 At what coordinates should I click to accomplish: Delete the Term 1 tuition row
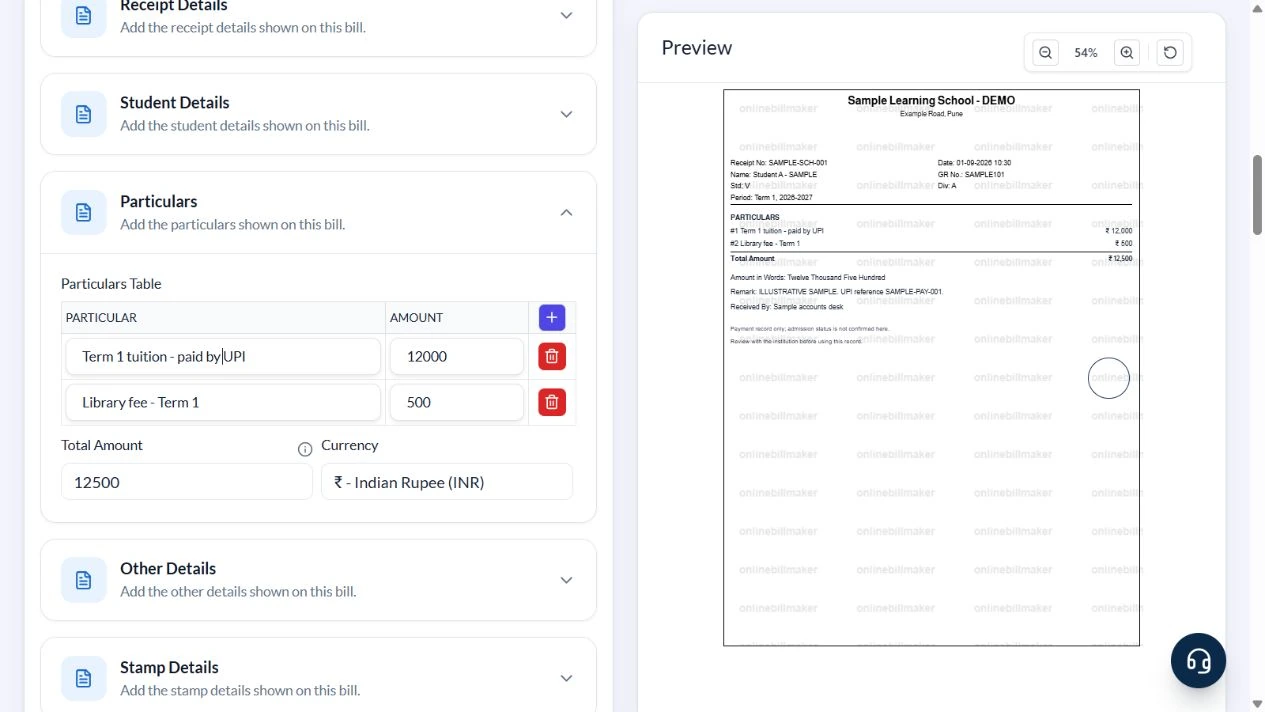pyautogui.click(x=551, y=356)
